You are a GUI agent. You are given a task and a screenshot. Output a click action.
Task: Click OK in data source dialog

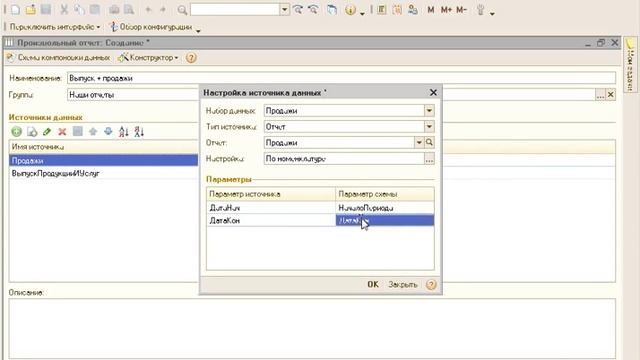[373, 284]
